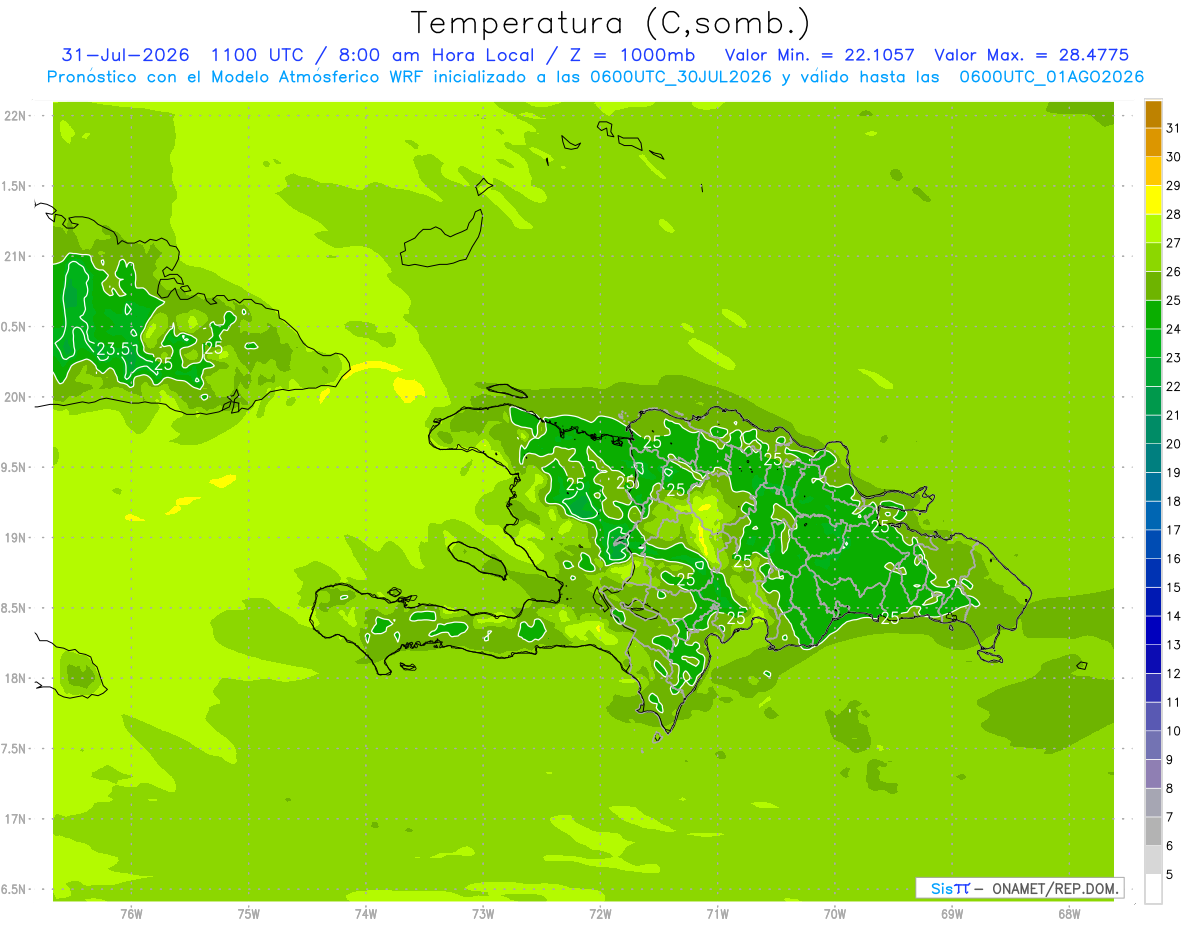Click the 22N latitude axis label
Viewport: 1200px width, 927px height.
pyautogui.click(x=15, y=116)
